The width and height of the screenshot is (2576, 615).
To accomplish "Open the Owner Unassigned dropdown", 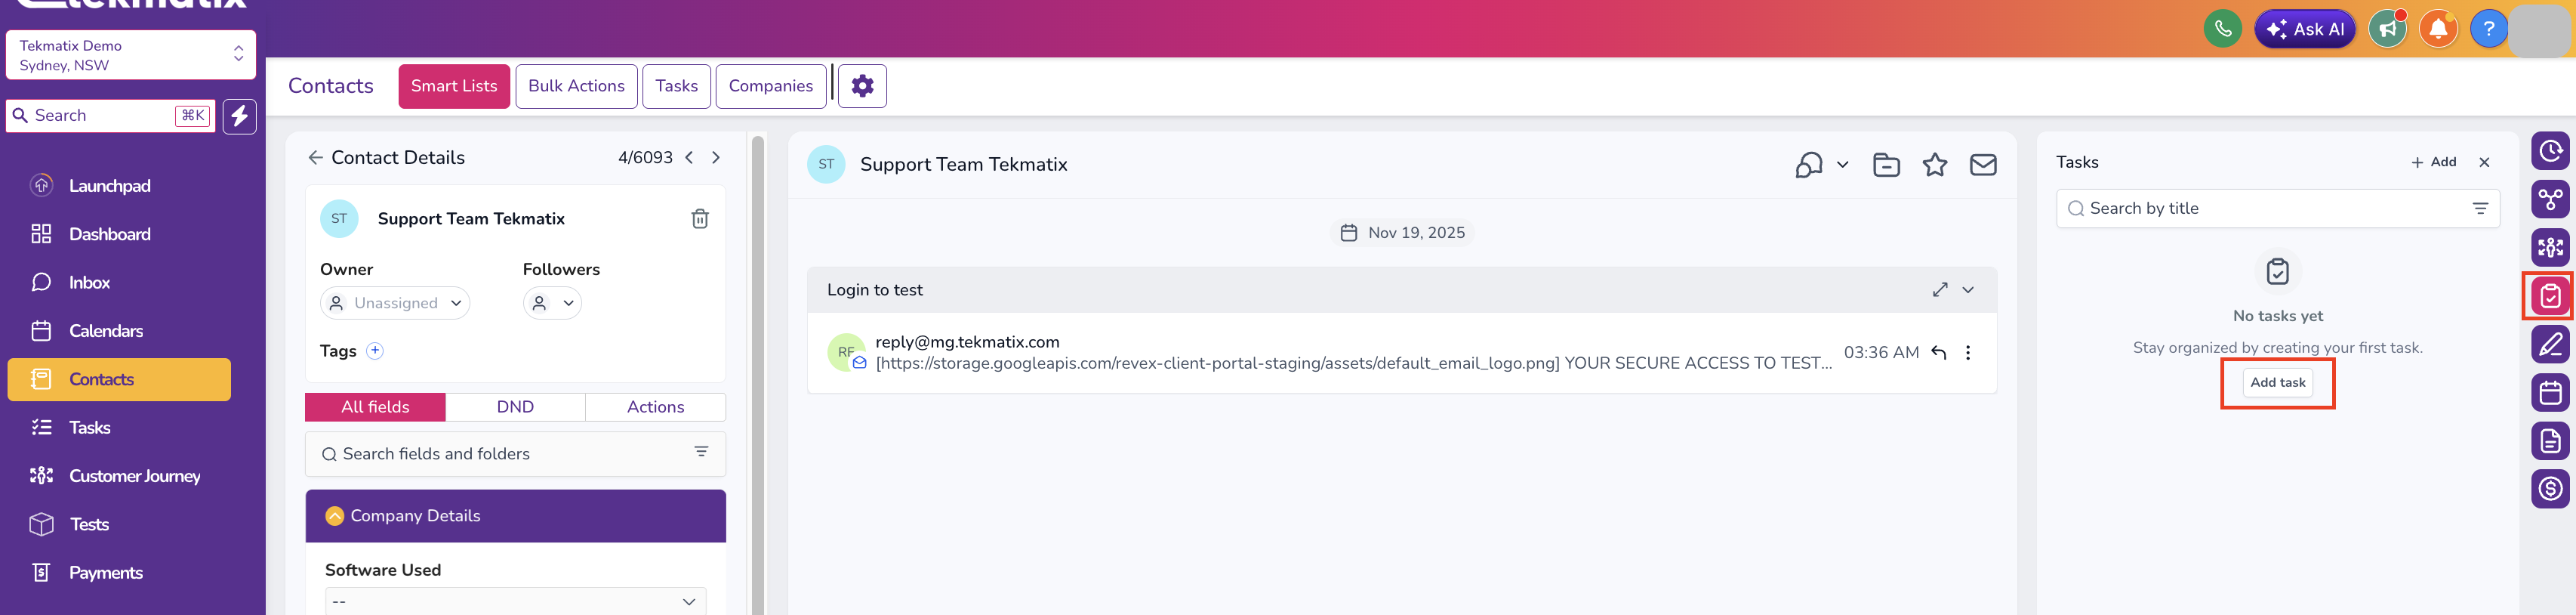I will click(x=395, y=303).
